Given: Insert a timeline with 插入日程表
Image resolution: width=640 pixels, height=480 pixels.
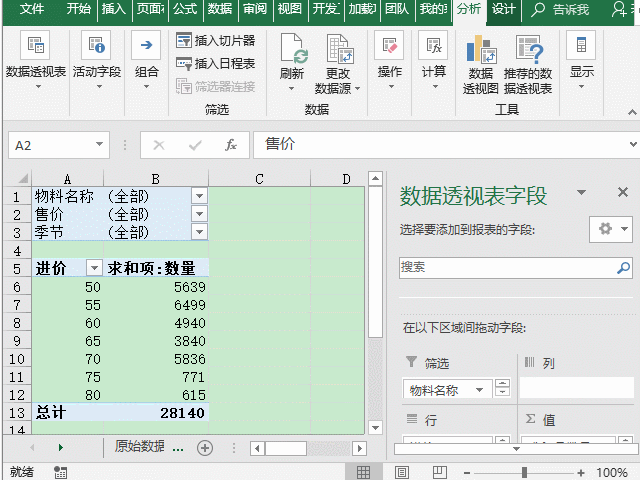Looking at the screenshot, I should pos(216,63).
